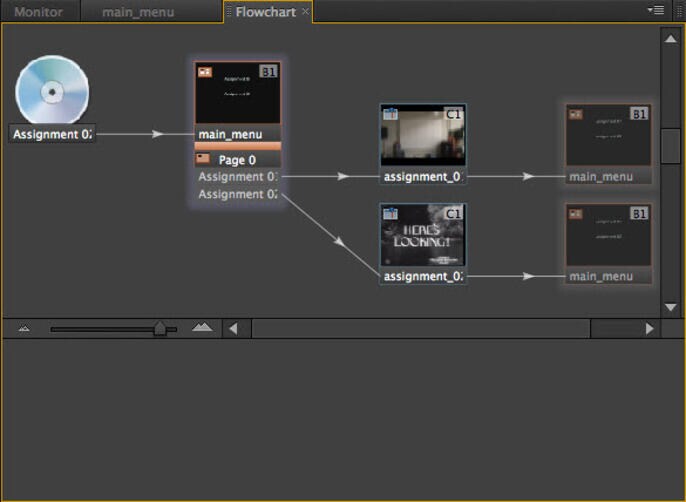Click the menu icon atop highlighted main_menu node
Image resolution: width=686 pixels, height=502 pixels.
[205, 72]
